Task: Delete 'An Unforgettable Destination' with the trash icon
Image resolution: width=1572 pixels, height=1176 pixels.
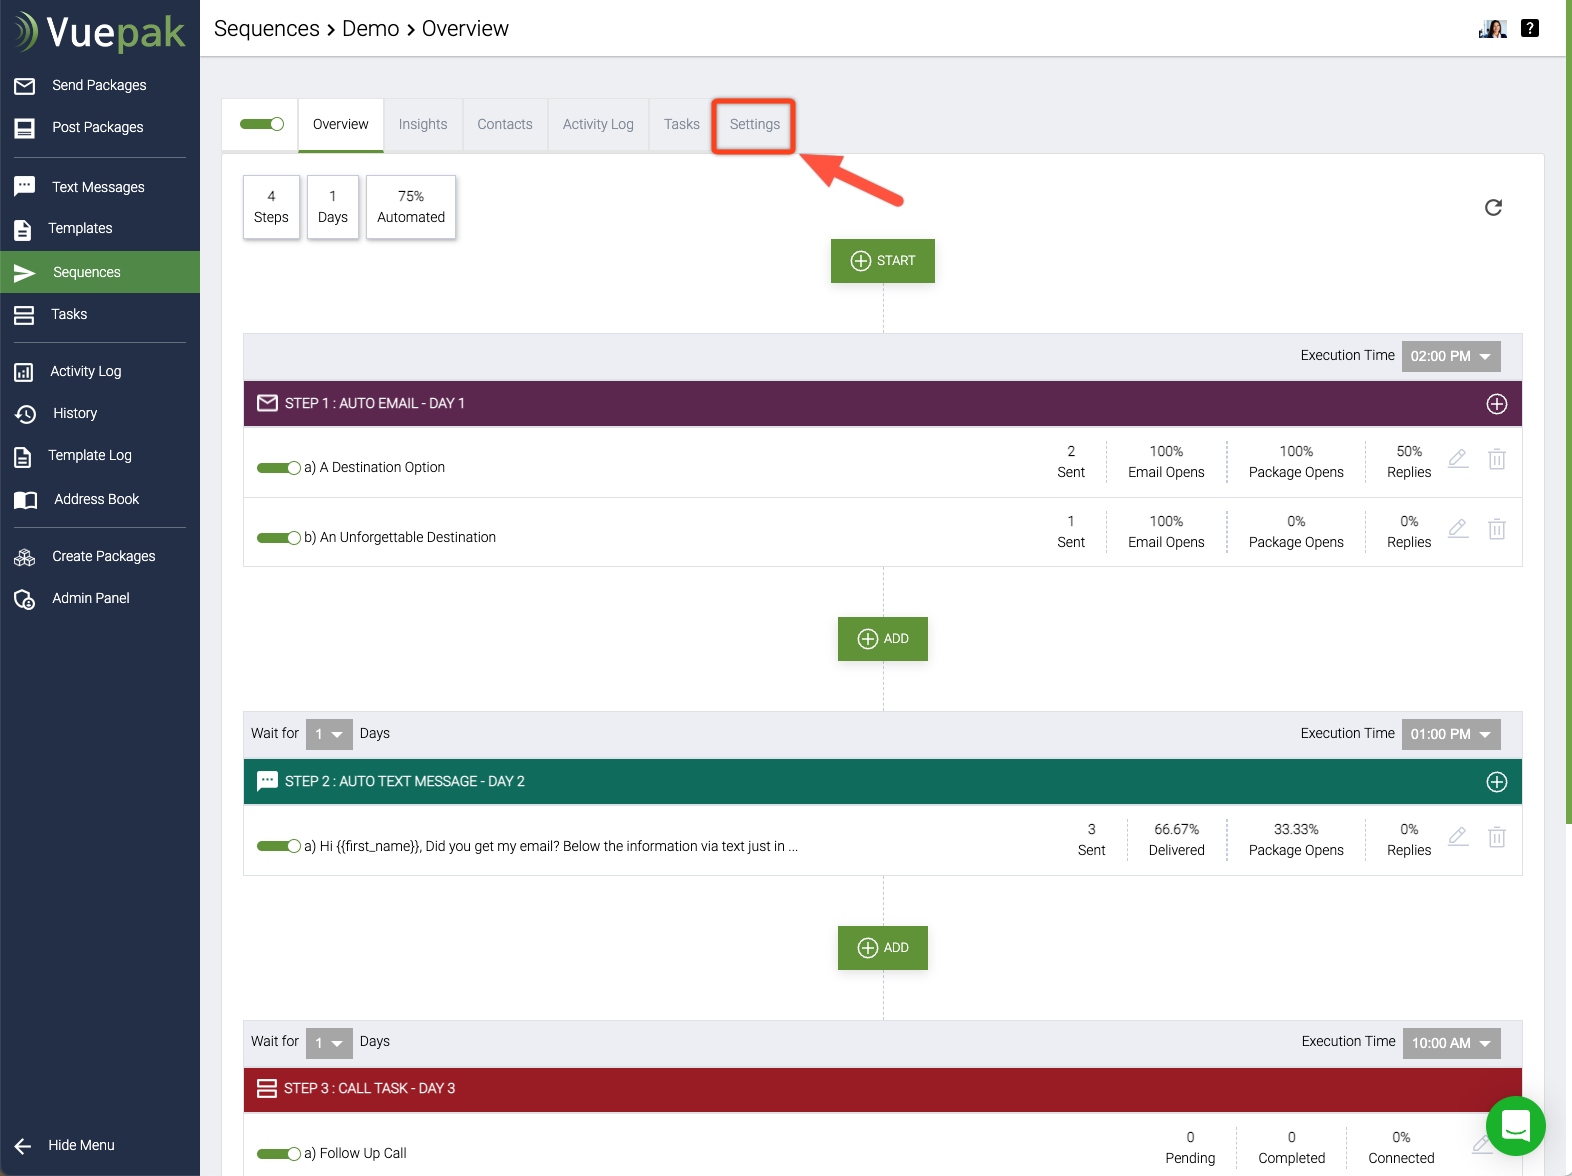Action: pos(1496,529)
